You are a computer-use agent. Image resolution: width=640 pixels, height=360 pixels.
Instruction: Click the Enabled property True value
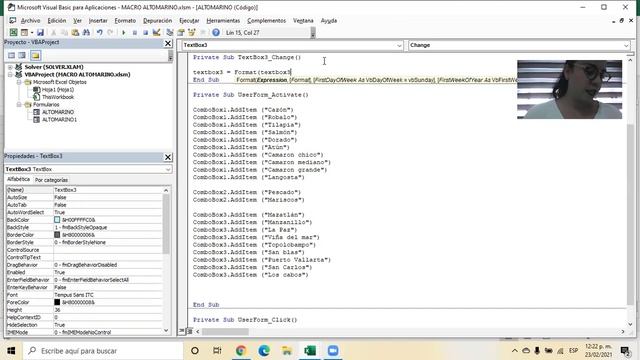108,272
